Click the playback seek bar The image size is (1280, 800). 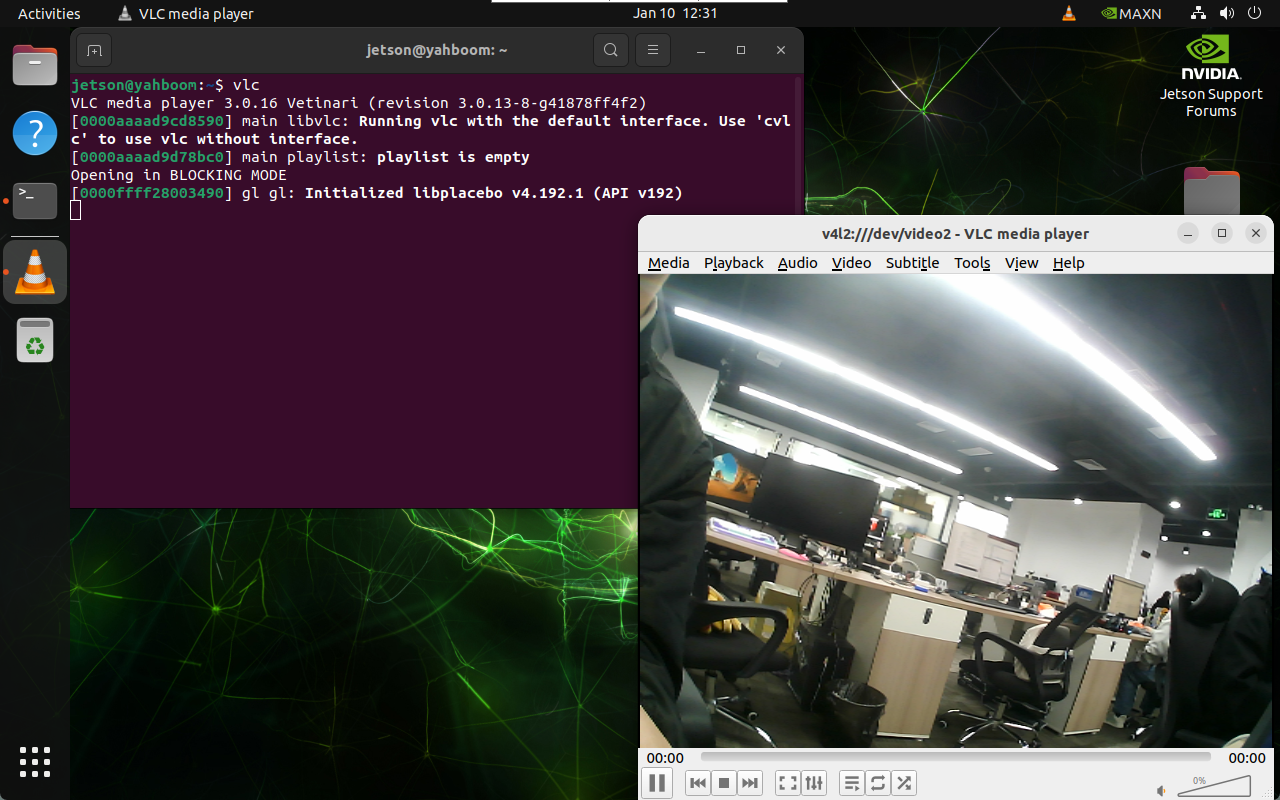[x=955, y=758]
